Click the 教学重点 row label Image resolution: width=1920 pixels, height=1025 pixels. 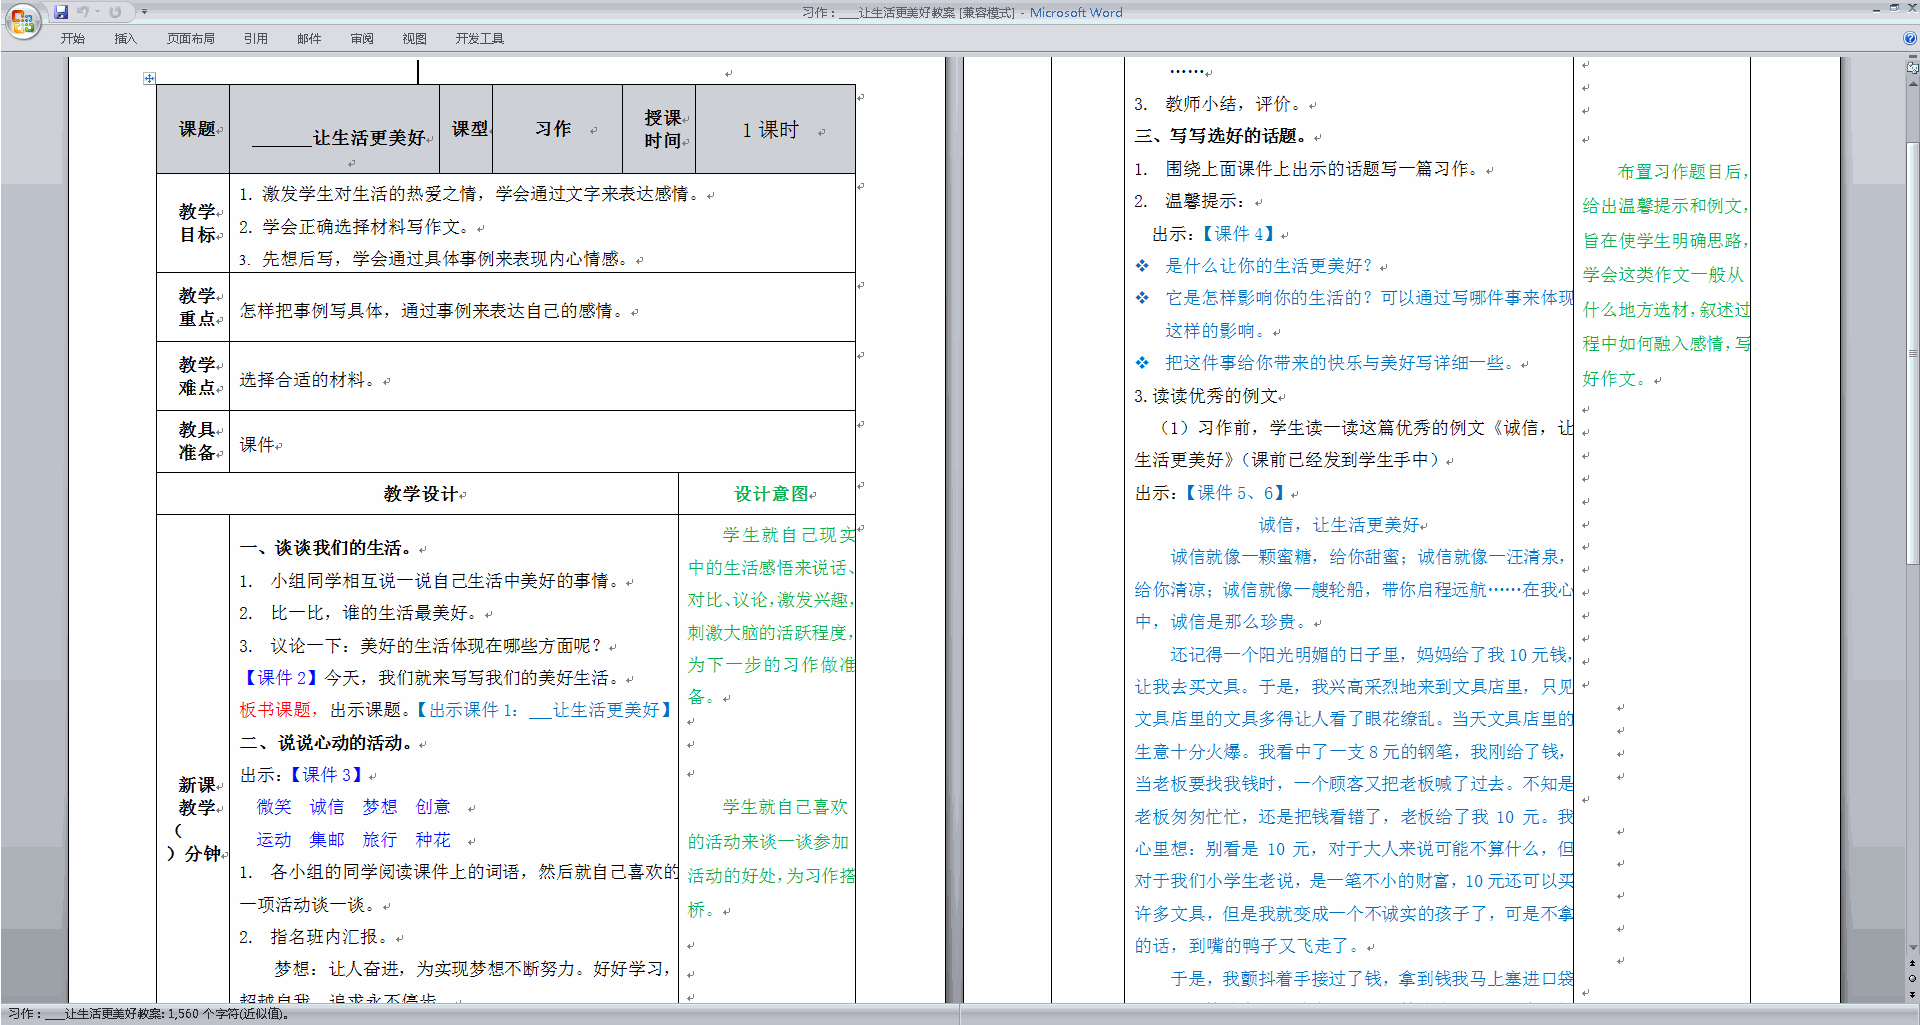pos(197,307)
